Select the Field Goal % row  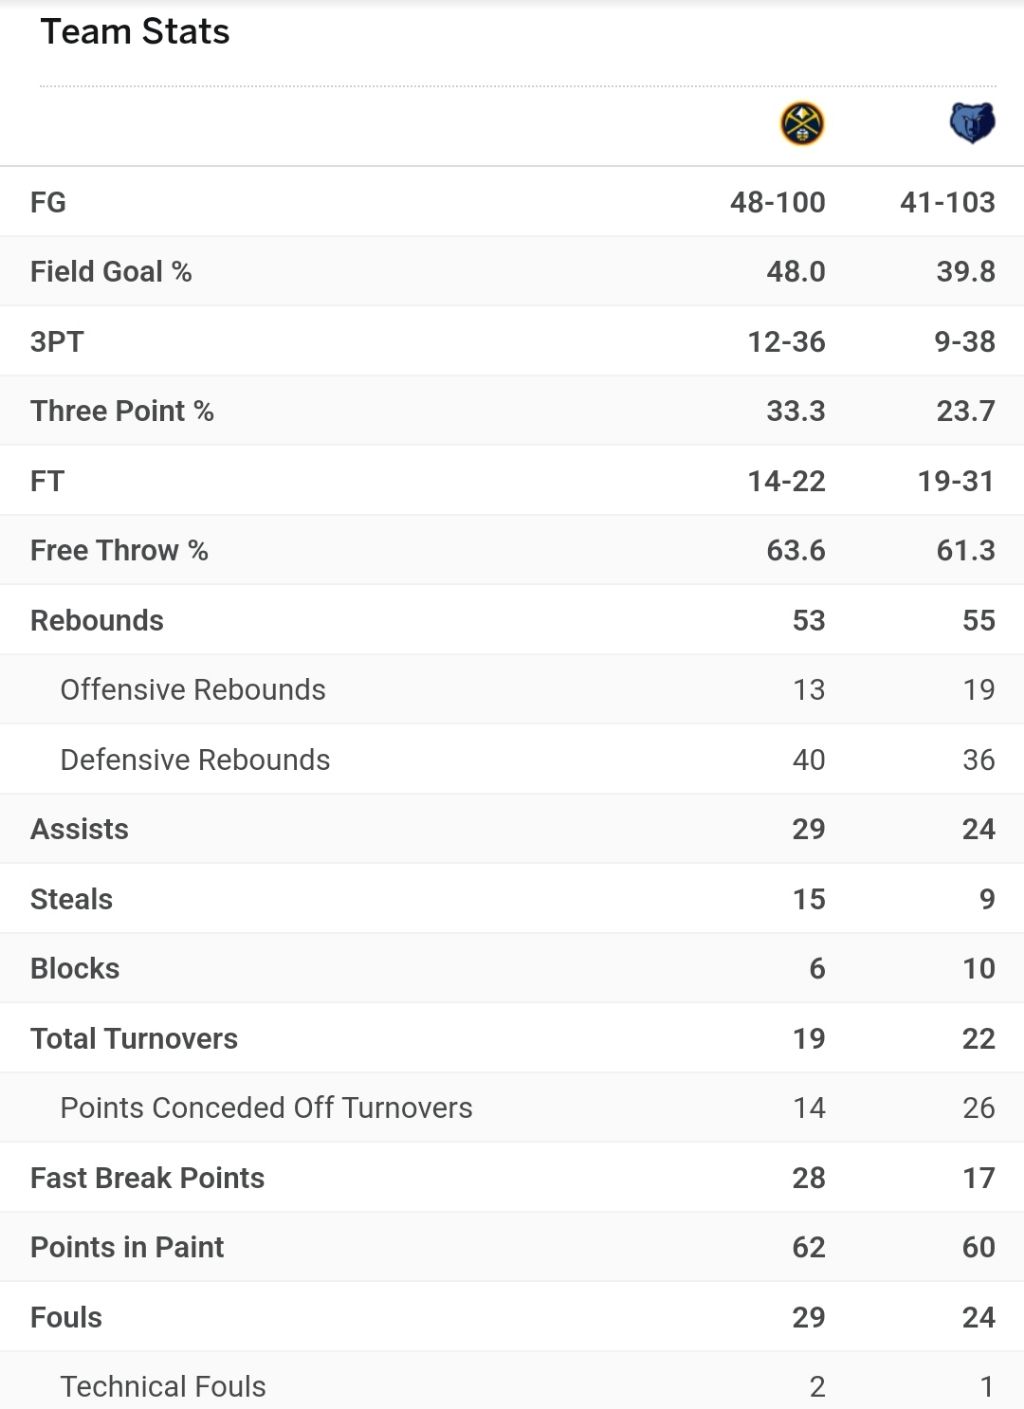[x=512, y=271]
